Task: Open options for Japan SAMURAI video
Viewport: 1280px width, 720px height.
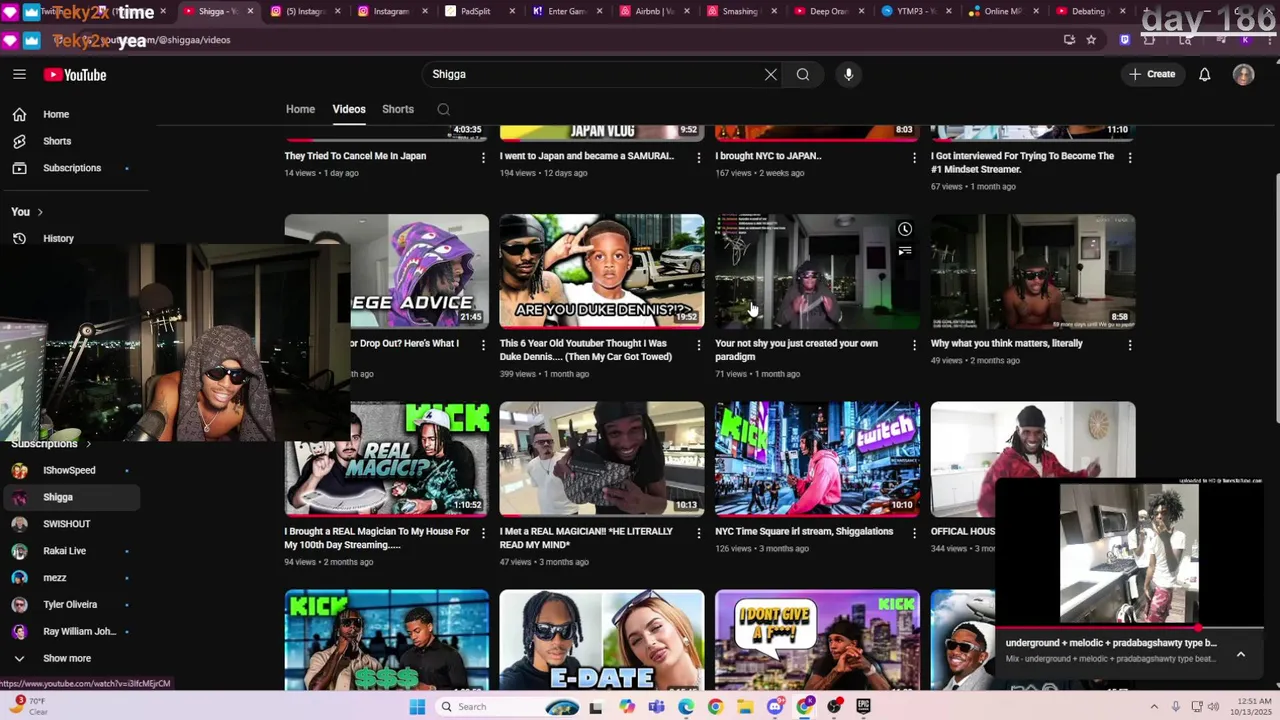Action: [x=699, y=158]
